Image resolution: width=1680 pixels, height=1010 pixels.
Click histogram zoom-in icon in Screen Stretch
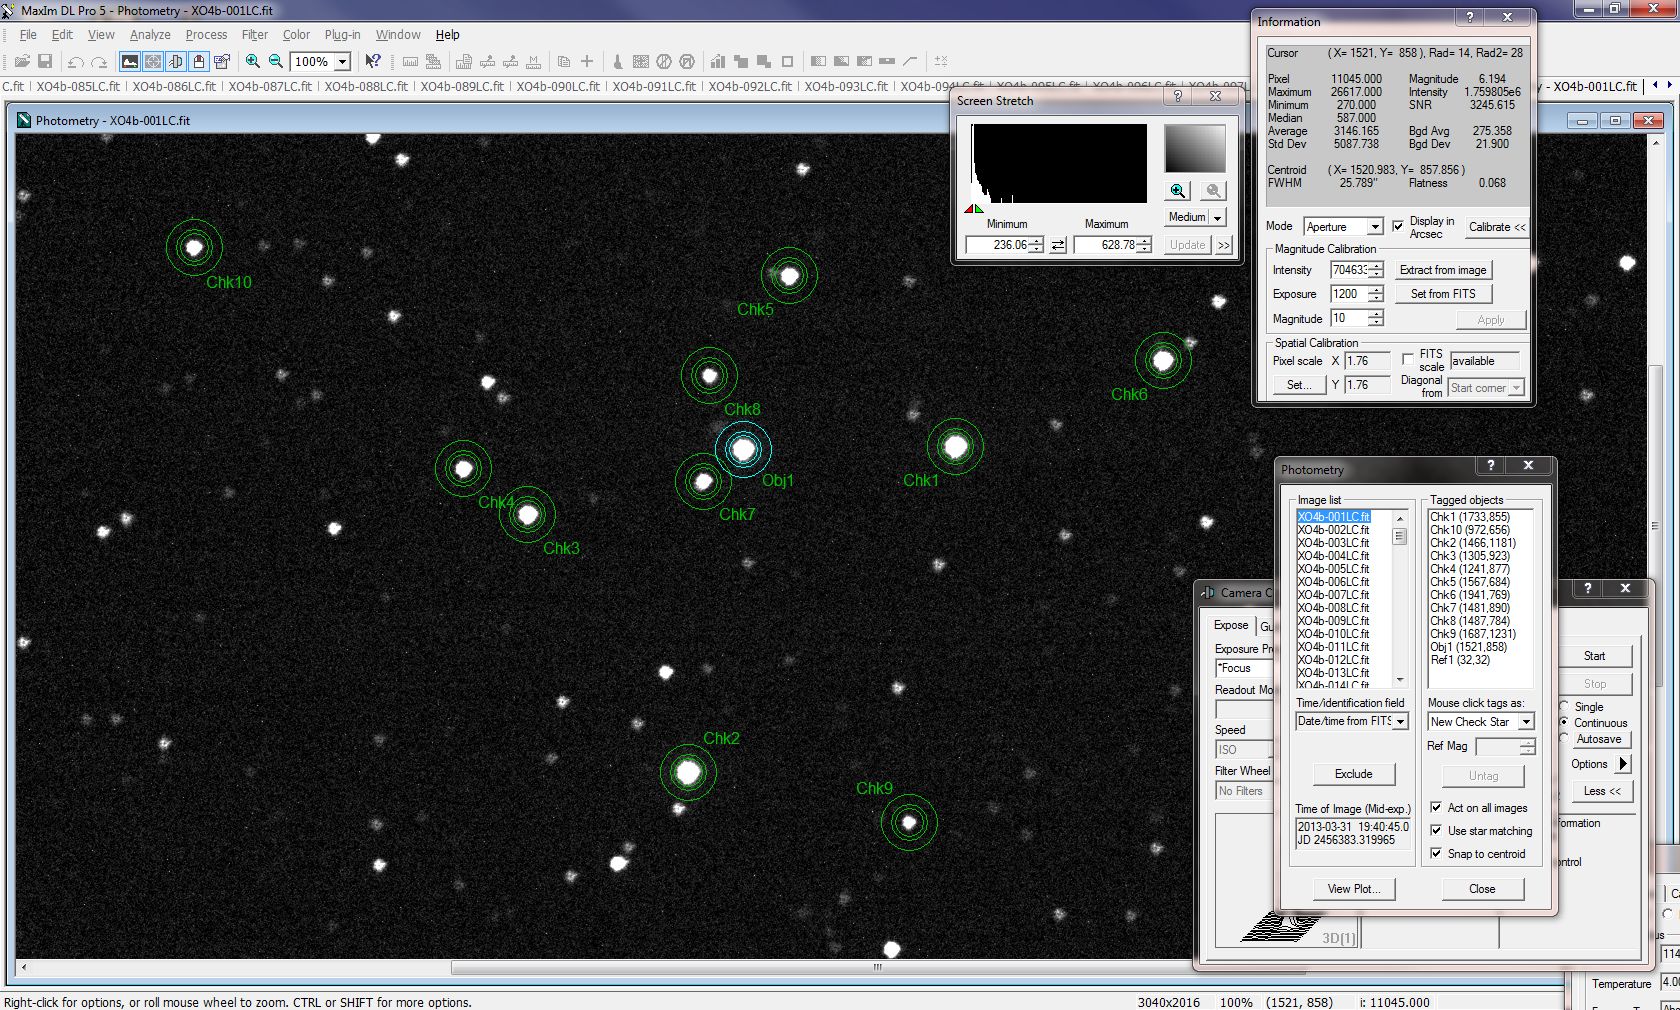(1178, 190)
